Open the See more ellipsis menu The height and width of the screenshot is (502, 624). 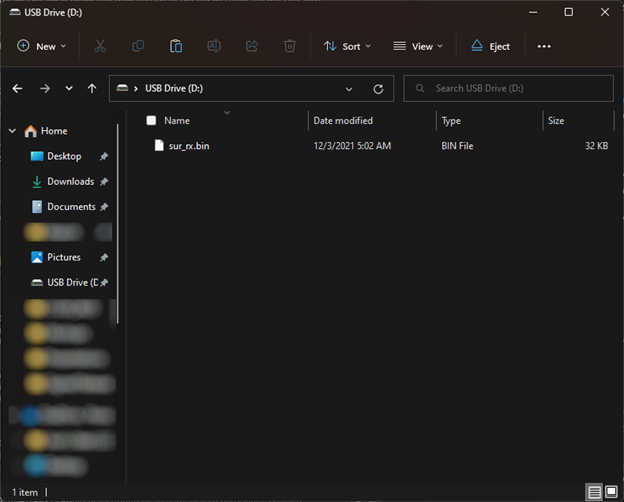pyautogui.click(x=544, y=46)
